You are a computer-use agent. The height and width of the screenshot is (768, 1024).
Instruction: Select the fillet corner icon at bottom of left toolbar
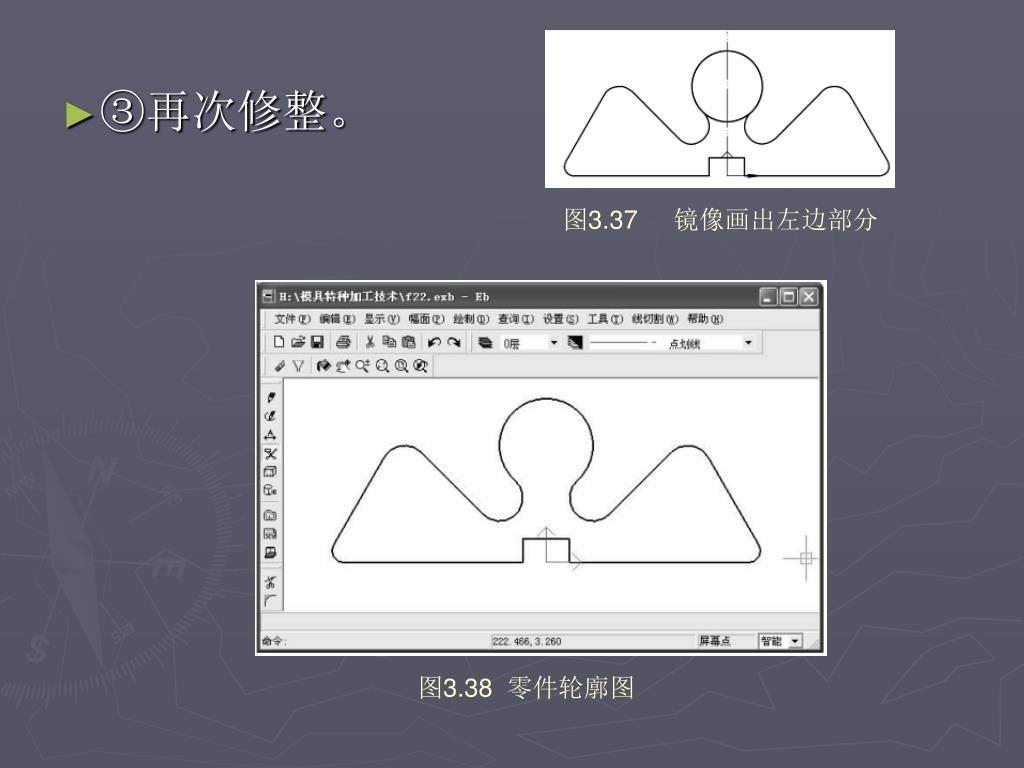point(270,601)
